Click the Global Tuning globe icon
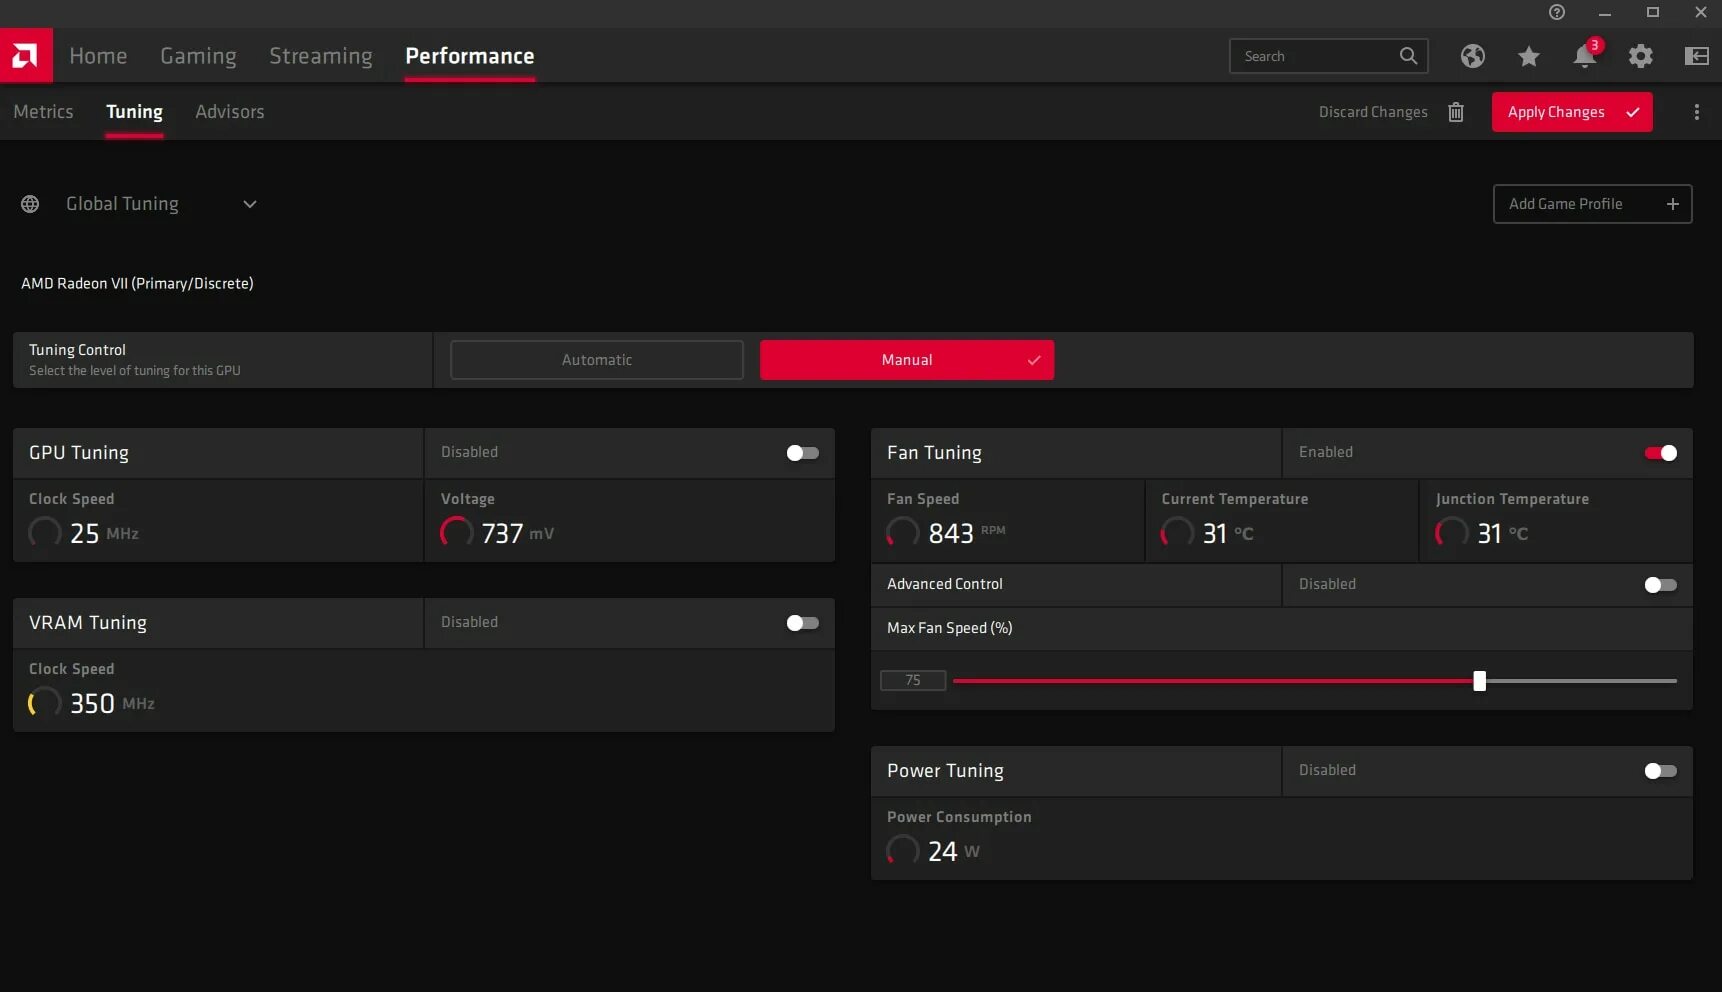The height and width of the screenshot is (992, 1722). tap(30, 204)
